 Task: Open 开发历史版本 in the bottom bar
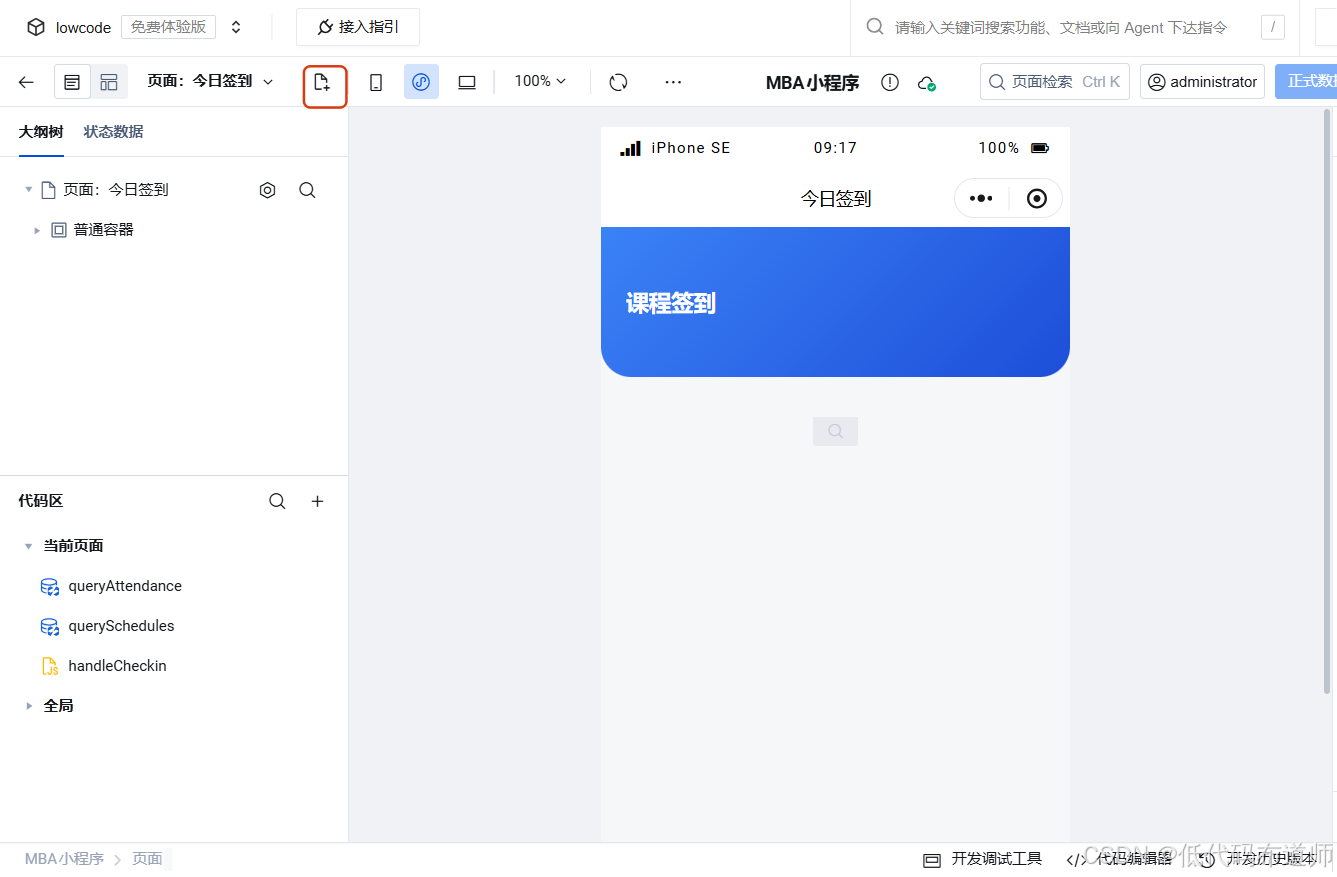coord(1258,859)
